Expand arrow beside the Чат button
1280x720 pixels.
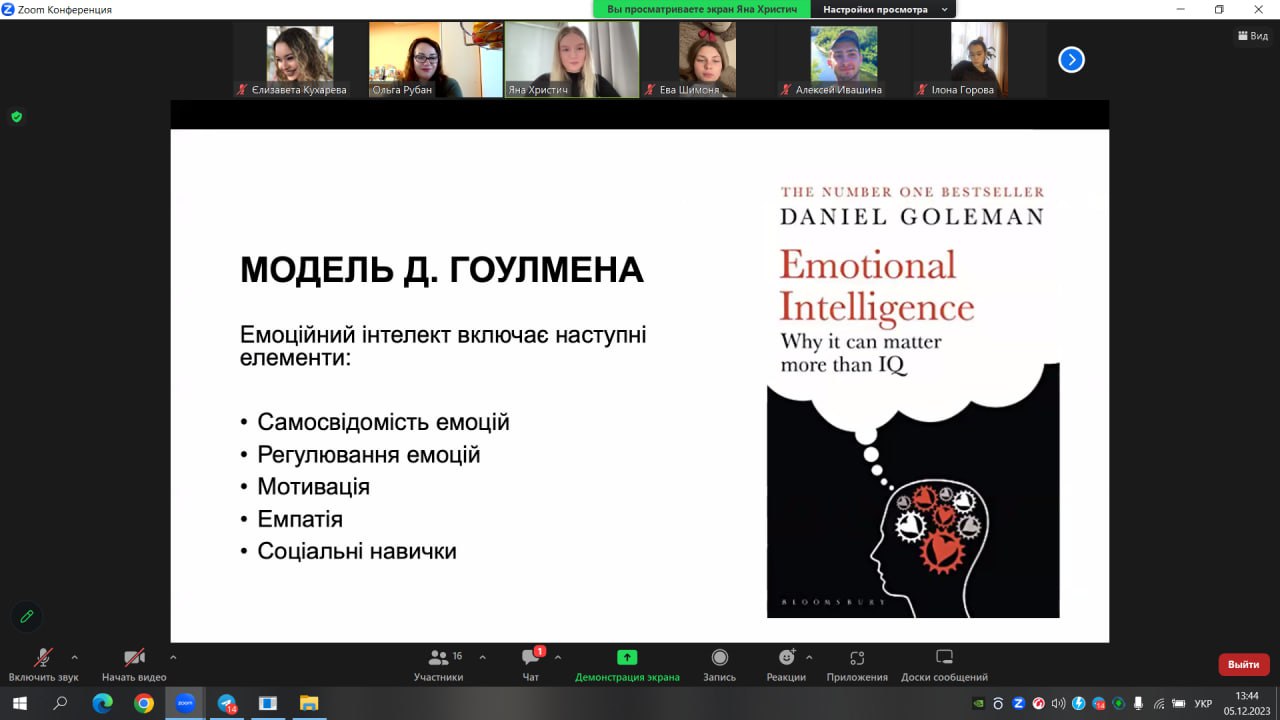click(558, 658)
